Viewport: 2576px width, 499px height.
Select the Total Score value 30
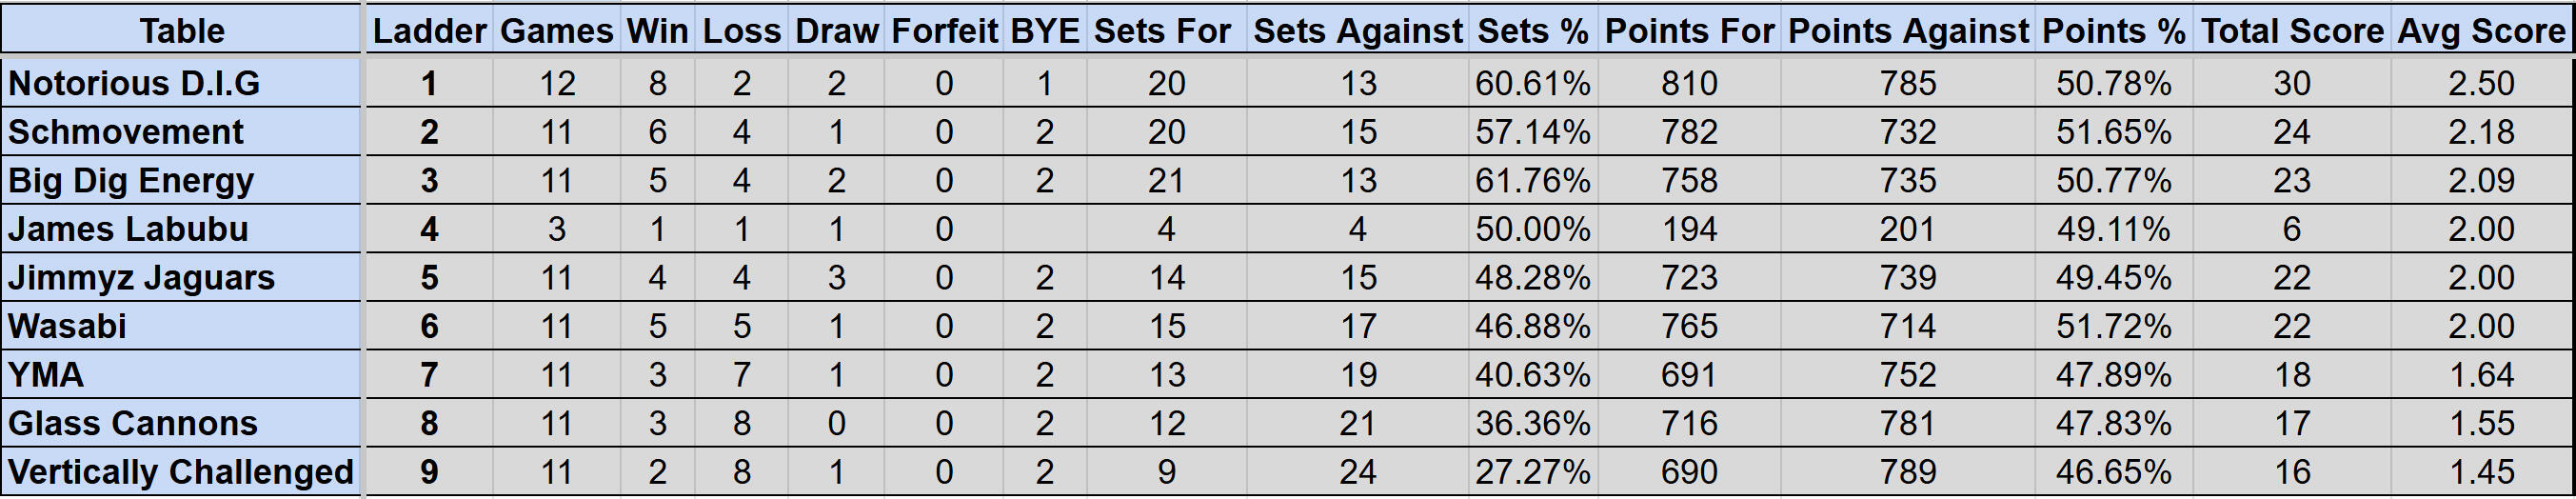coord(2292,83)
